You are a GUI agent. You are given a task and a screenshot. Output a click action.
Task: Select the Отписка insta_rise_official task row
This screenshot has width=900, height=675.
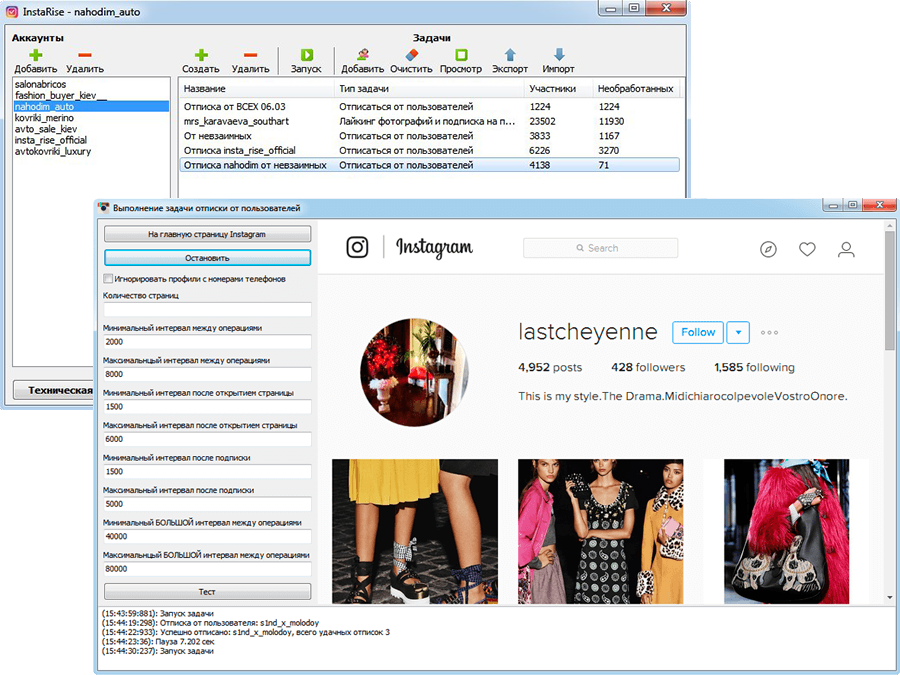coord(429,150)
